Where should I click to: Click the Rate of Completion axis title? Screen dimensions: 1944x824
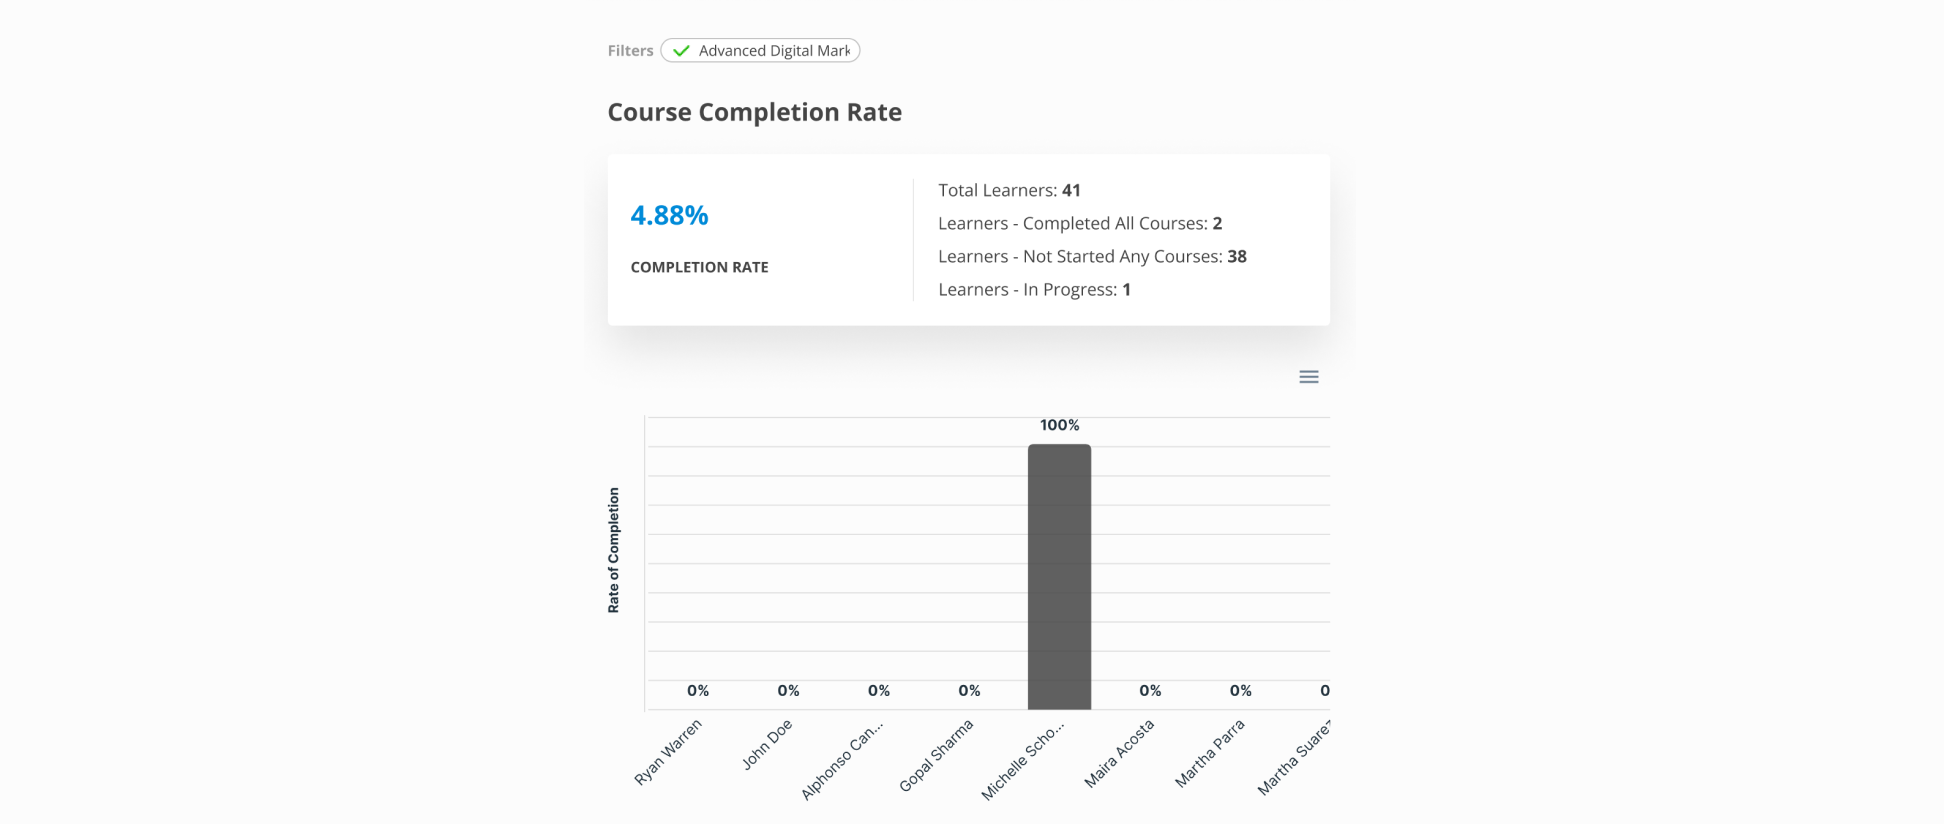point(613,550)
